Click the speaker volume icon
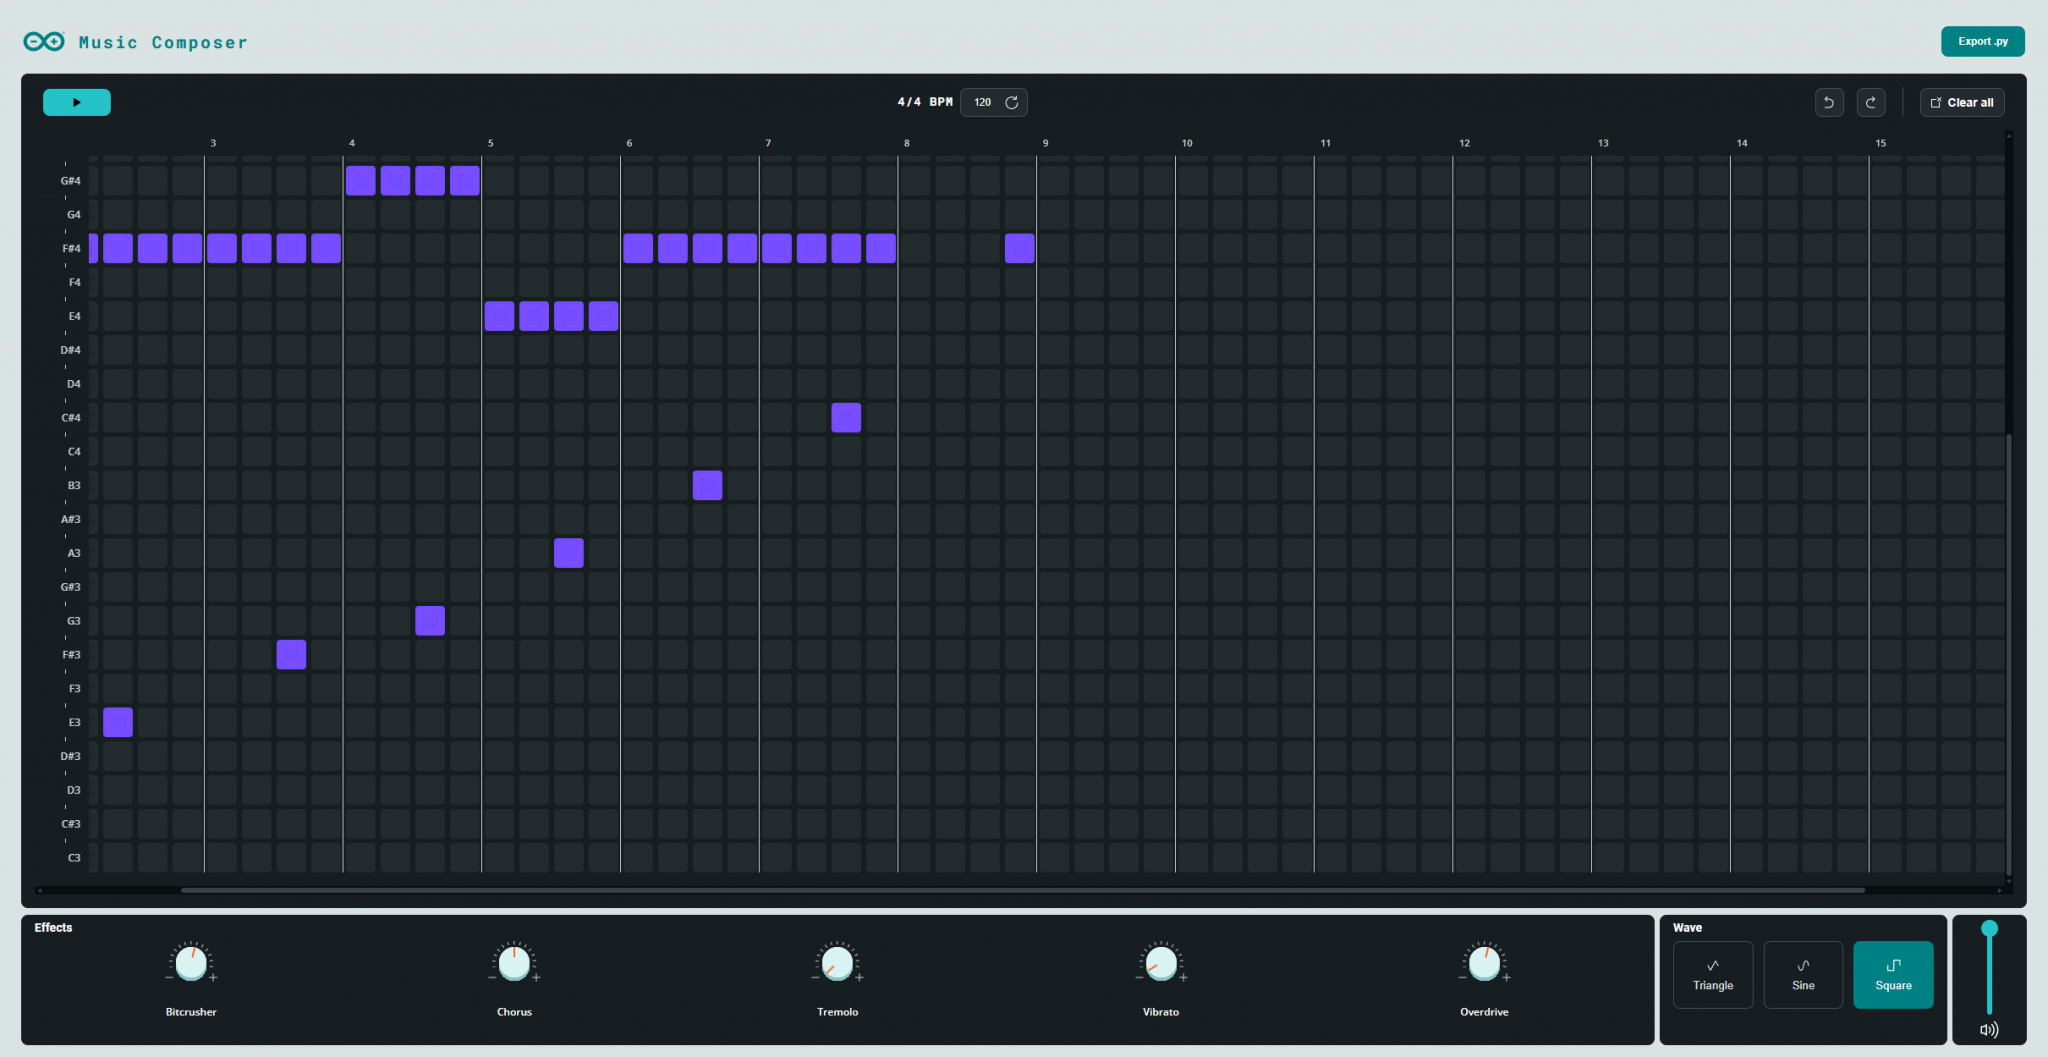The width and height of the screenshot is (2048, 1057). 1989,1030
